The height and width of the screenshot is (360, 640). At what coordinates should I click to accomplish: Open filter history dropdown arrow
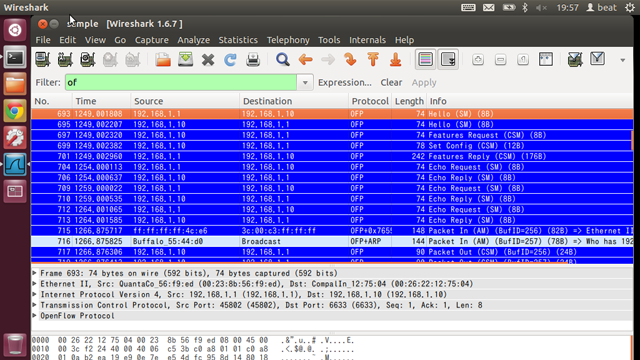pyautogui.click(x=305, y=82)
